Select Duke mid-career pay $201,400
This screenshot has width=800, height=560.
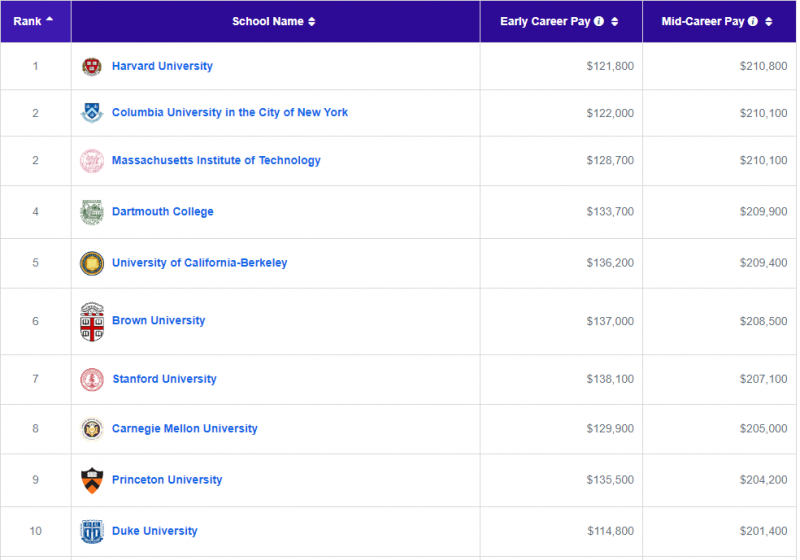(x=763, y=531)
